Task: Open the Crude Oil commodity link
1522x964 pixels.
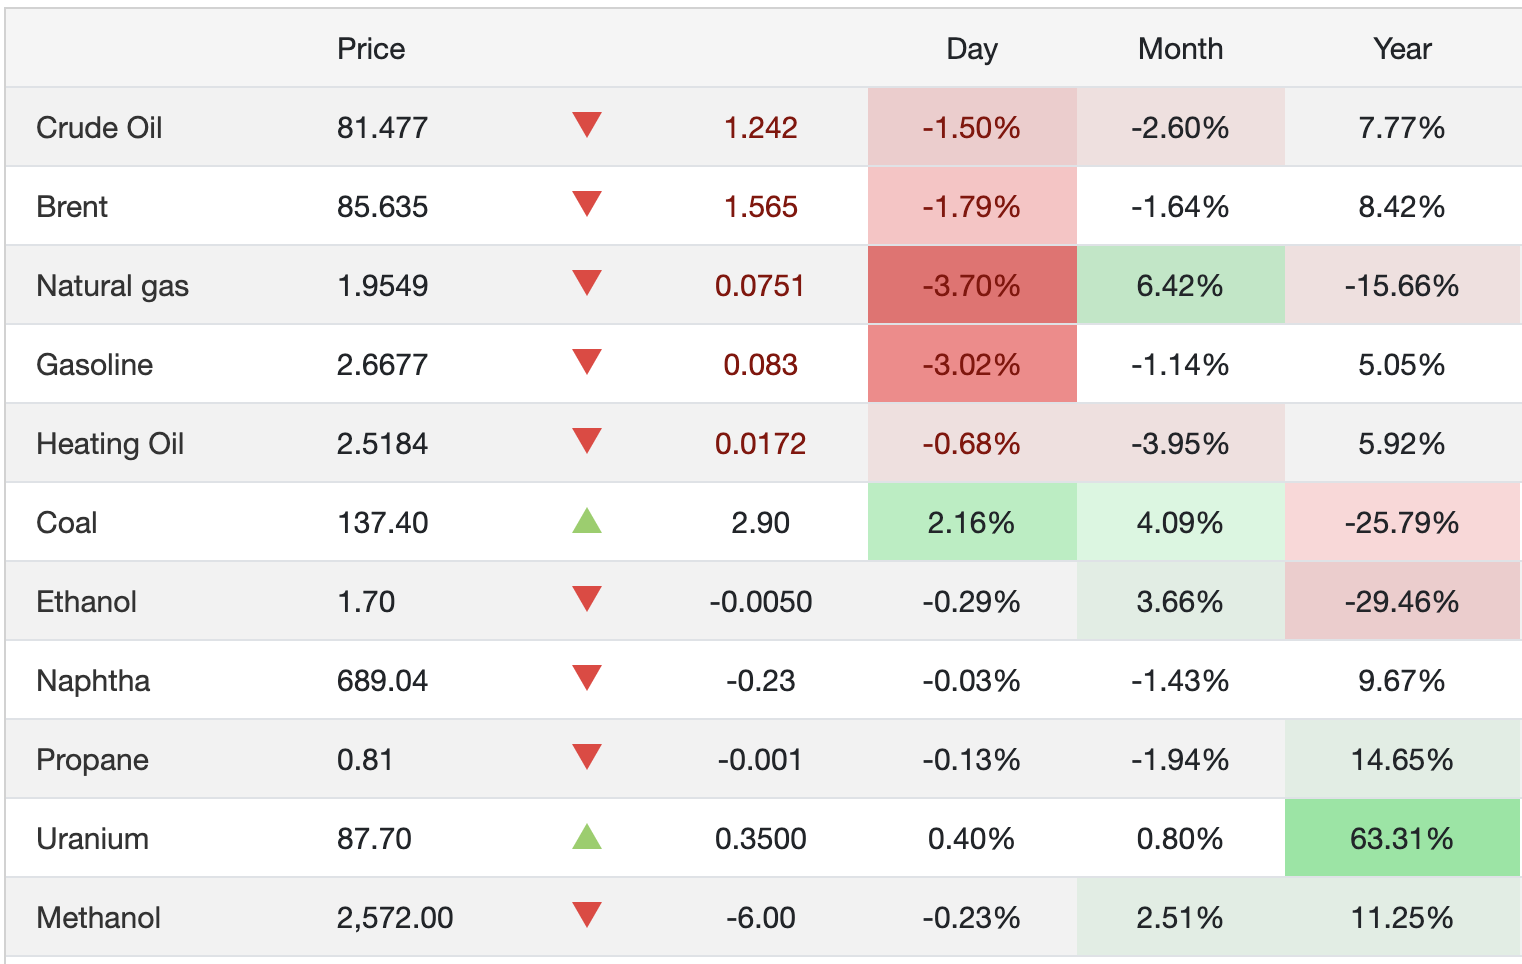Action: (x=99, y=128)
